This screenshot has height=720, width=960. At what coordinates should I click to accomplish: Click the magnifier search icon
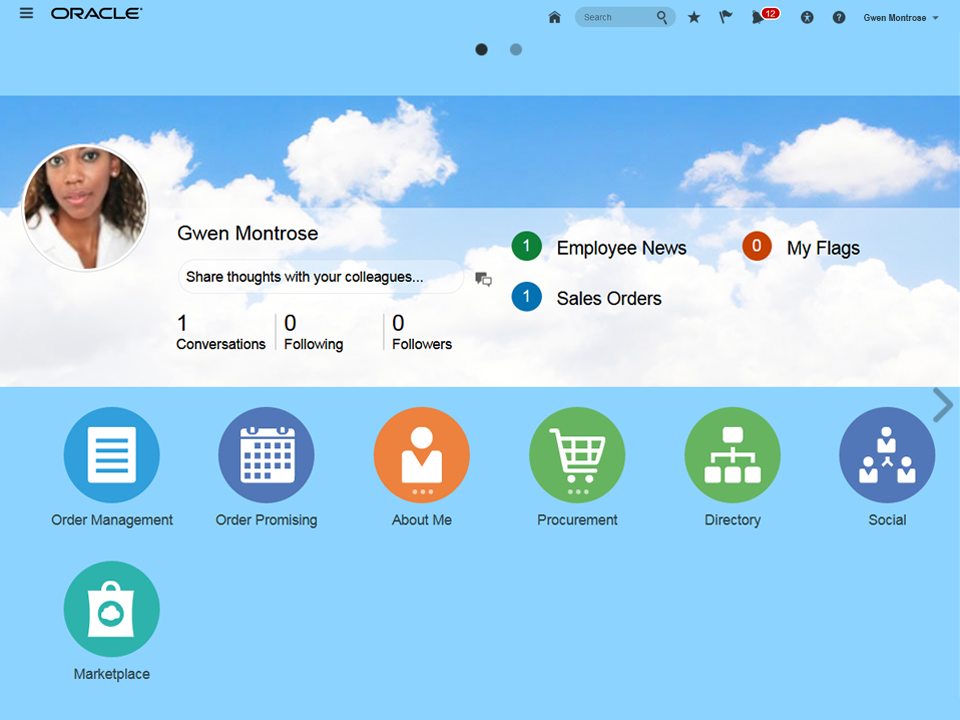point(662,17)
